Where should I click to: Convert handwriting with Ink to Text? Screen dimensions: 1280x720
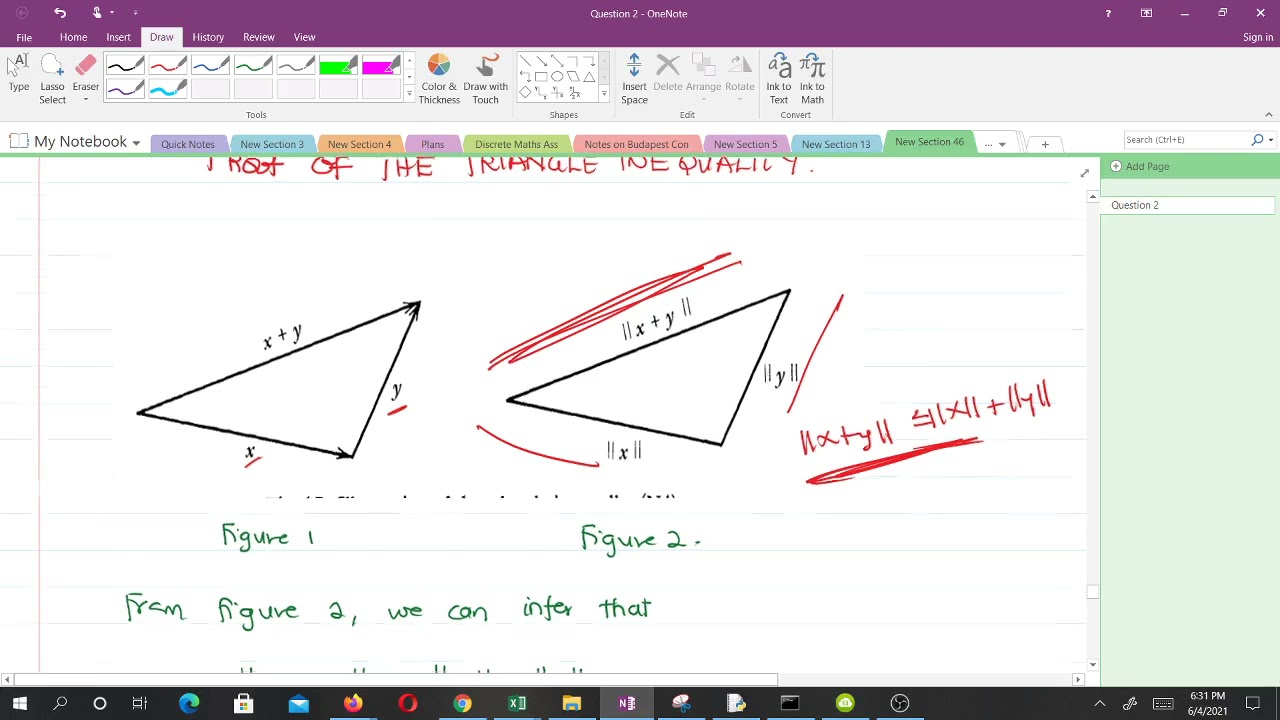[x=779, y=79]
